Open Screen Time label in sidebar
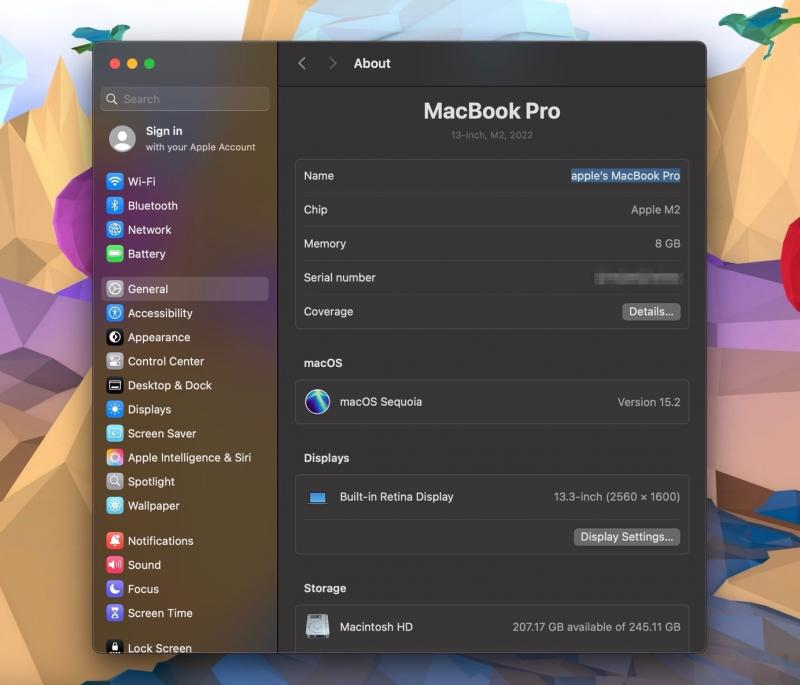Viewport: 800px width, 685px height. (x=160, y=613)
